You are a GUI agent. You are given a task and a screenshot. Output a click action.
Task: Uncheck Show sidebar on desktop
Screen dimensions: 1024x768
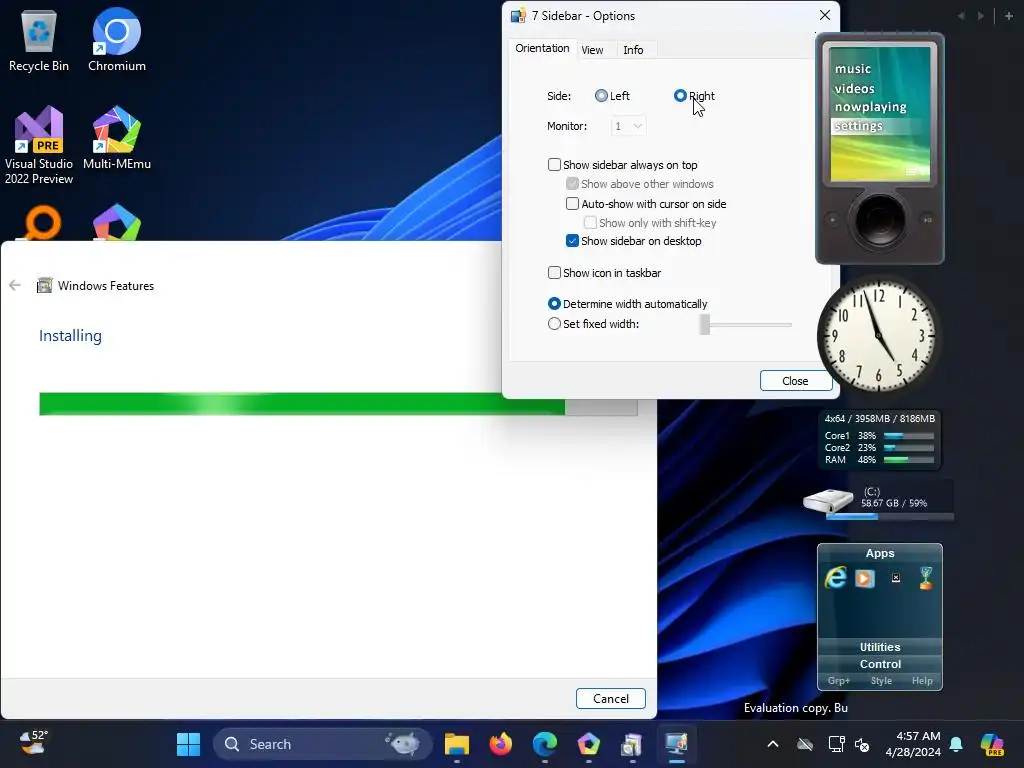[x=572, y=241]
